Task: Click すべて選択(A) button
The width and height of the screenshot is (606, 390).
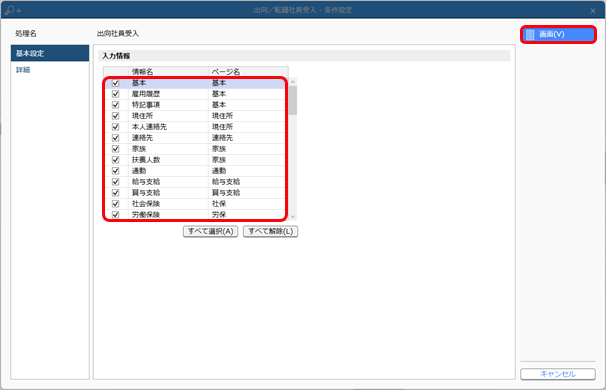Action: point(210,231)
